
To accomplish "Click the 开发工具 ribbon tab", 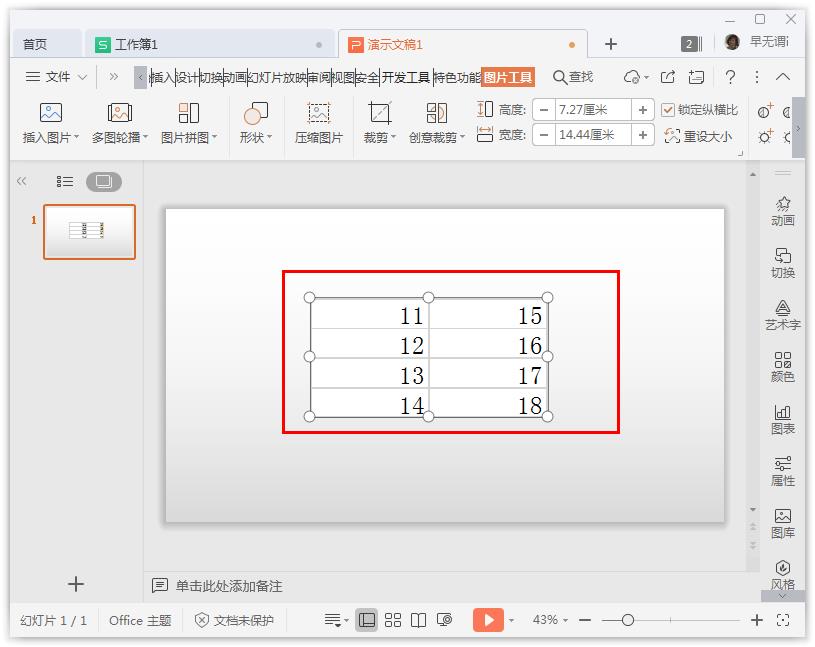I will click(406, 76).
